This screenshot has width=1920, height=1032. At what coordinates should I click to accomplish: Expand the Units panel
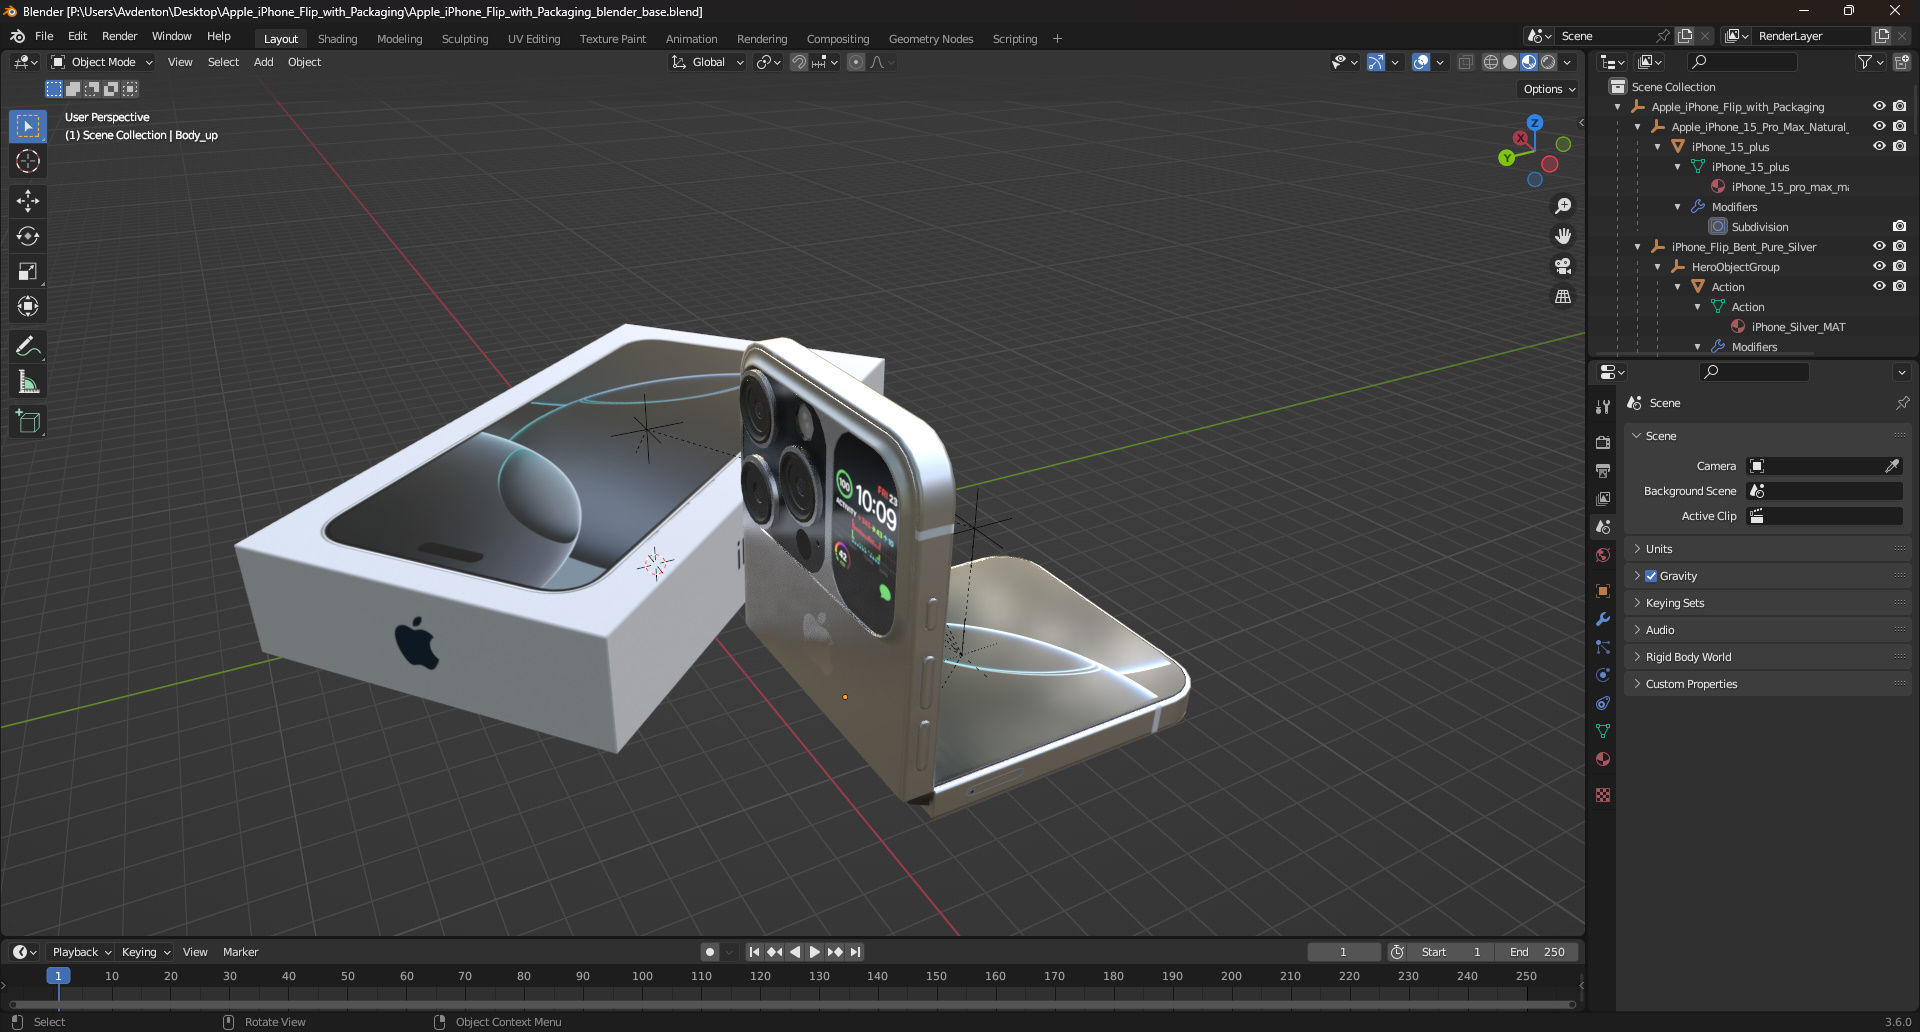(1767, 549)
